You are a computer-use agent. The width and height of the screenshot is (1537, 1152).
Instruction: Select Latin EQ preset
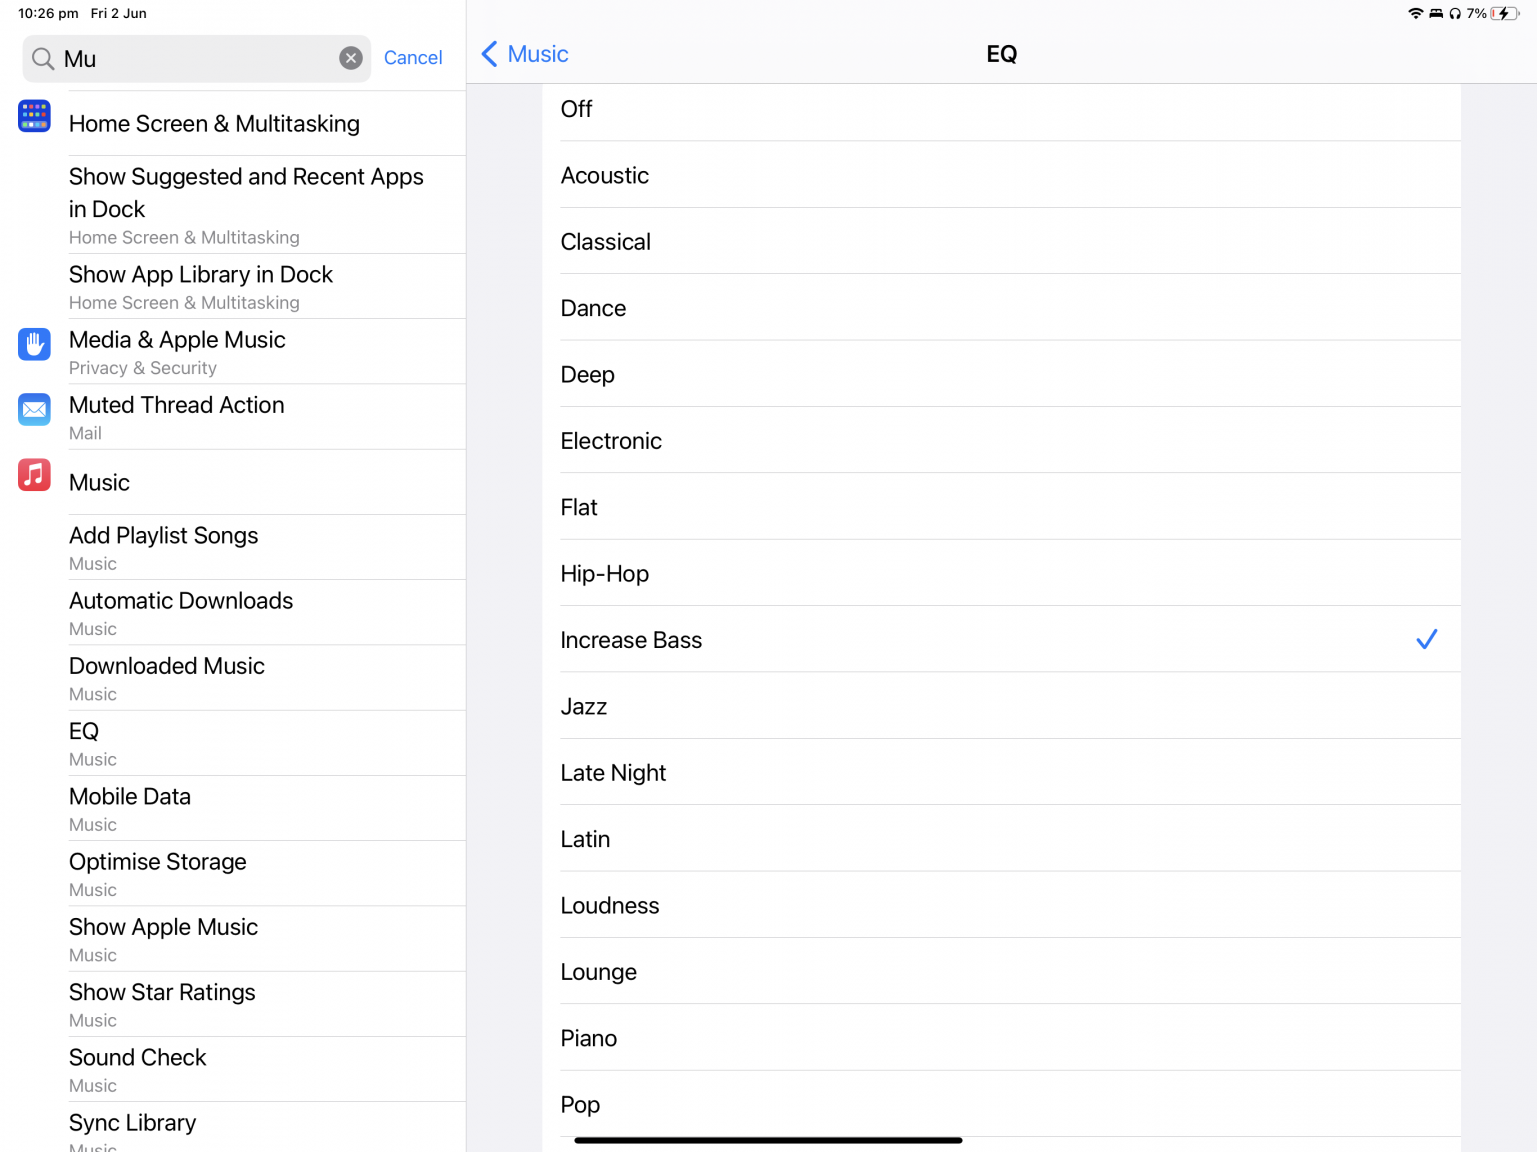pyautogui.click(x=1001, y=838)
